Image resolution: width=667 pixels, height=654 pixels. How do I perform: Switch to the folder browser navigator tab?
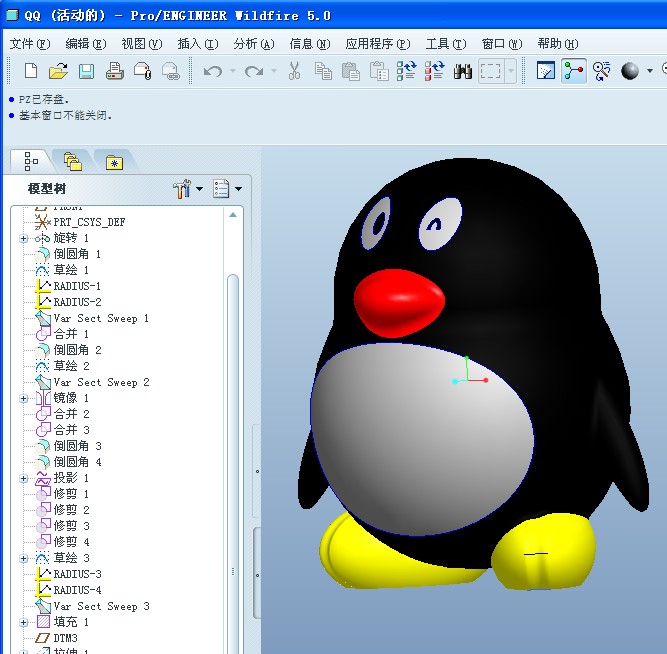point(73,161)
